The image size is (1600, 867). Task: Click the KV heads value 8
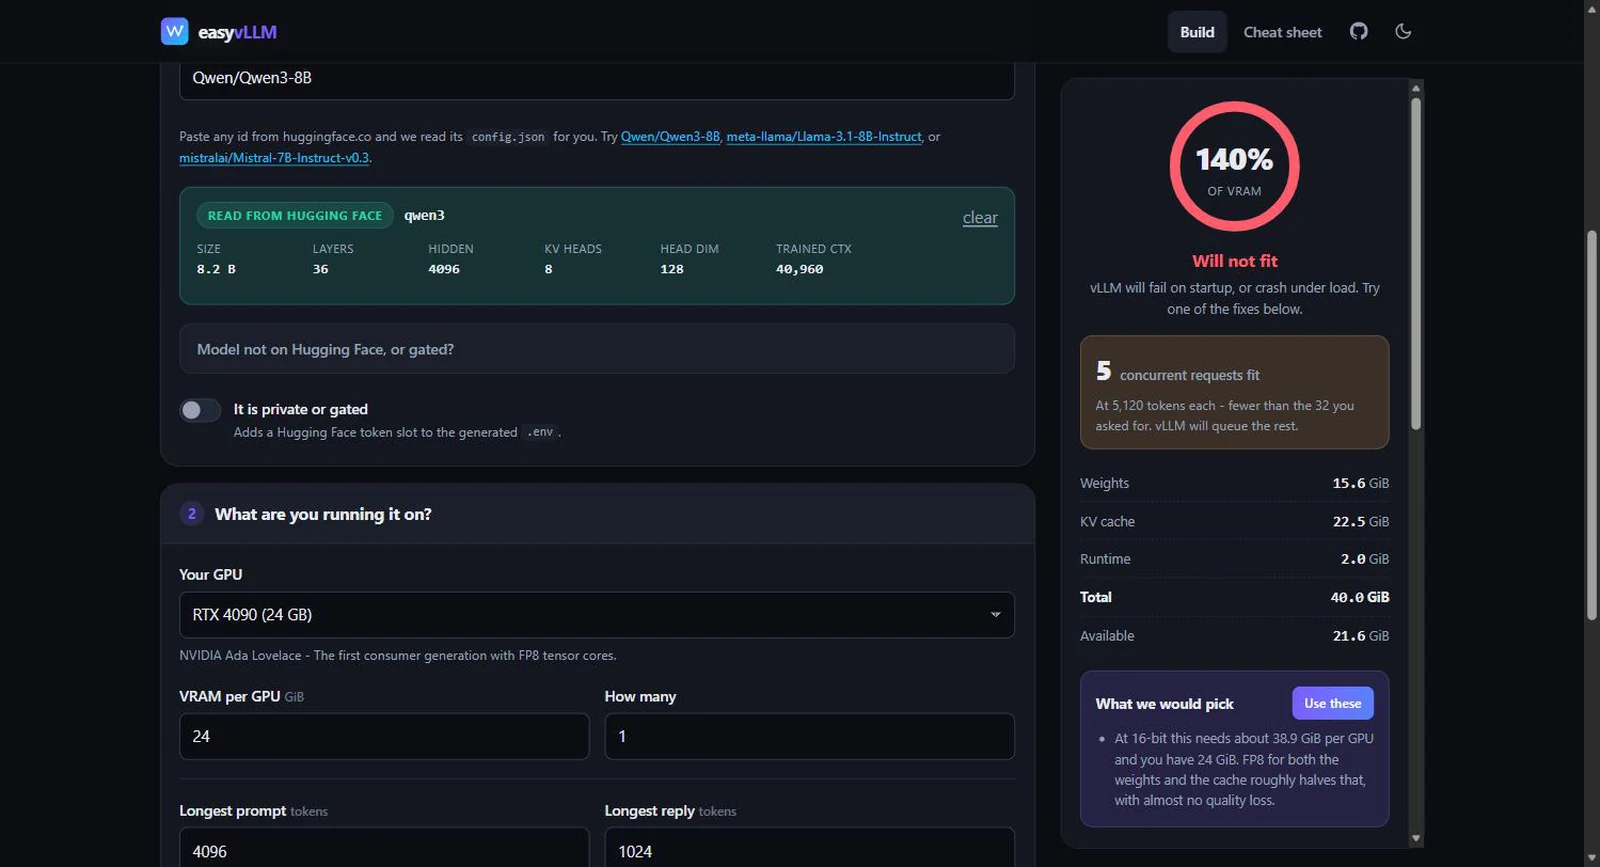point(548,269)
